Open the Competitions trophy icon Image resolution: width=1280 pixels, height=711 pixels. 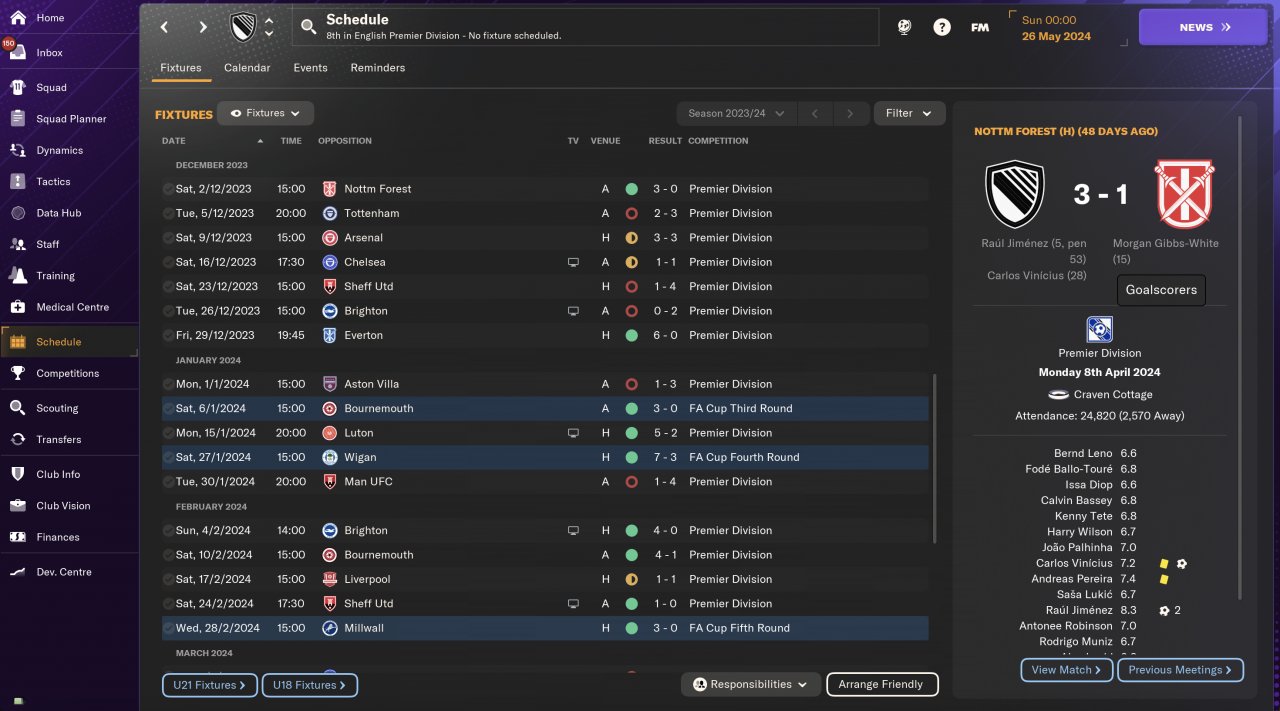pos(18,373)
